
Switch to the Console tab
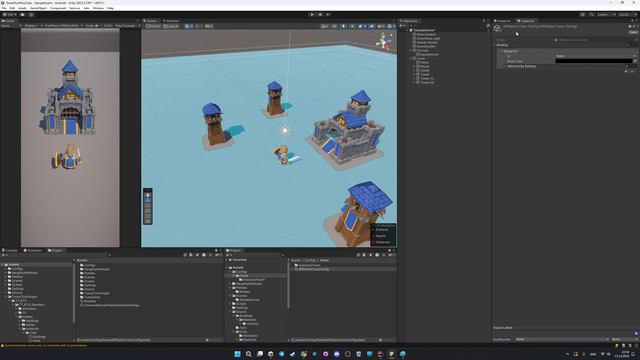tap(10, 250)
